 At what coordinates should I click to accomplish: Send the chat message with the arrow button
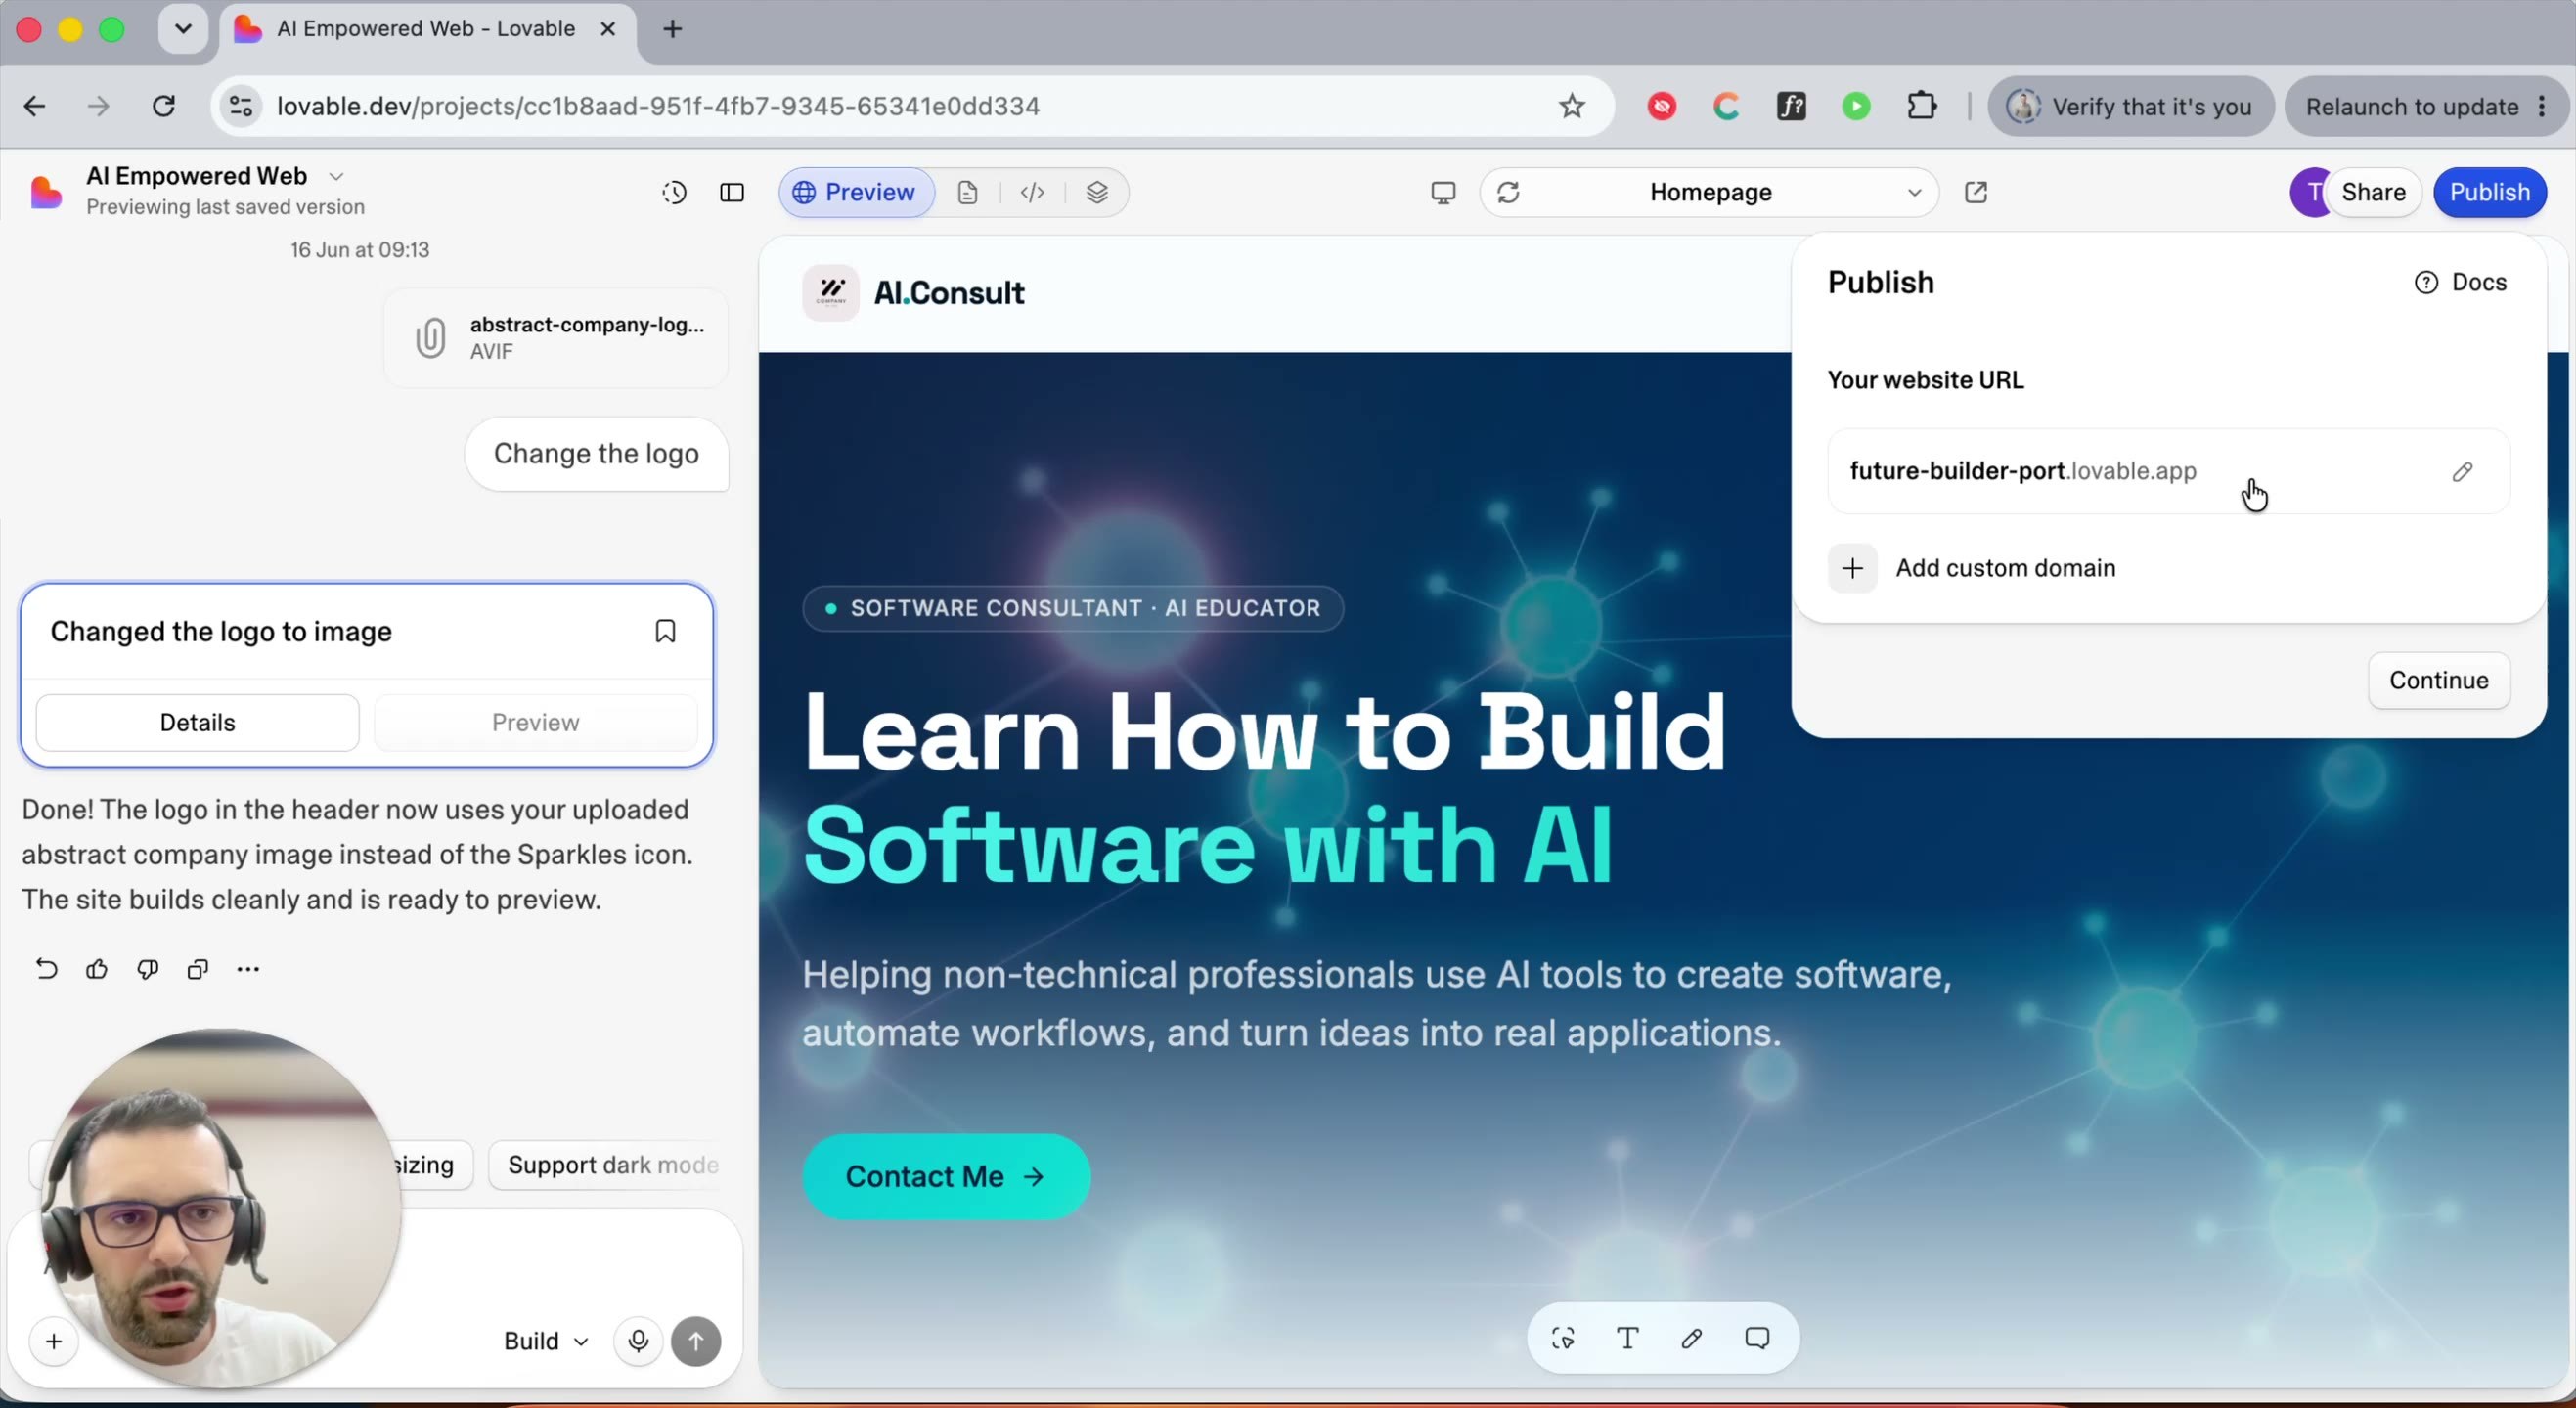pyautogui.click(x=696, y=1340)
